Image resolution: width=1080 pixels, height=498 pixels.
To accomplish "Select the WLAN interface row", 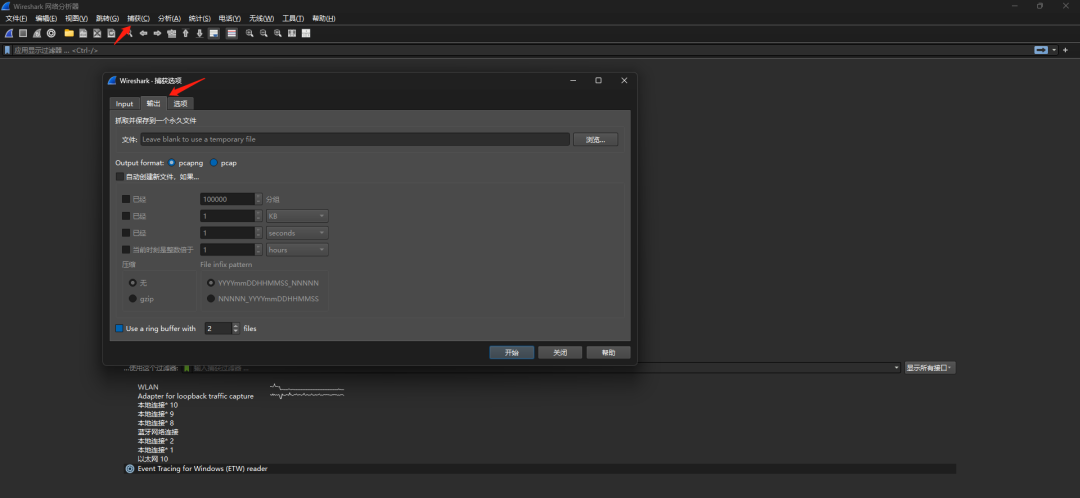I will (x=148, y=387).
